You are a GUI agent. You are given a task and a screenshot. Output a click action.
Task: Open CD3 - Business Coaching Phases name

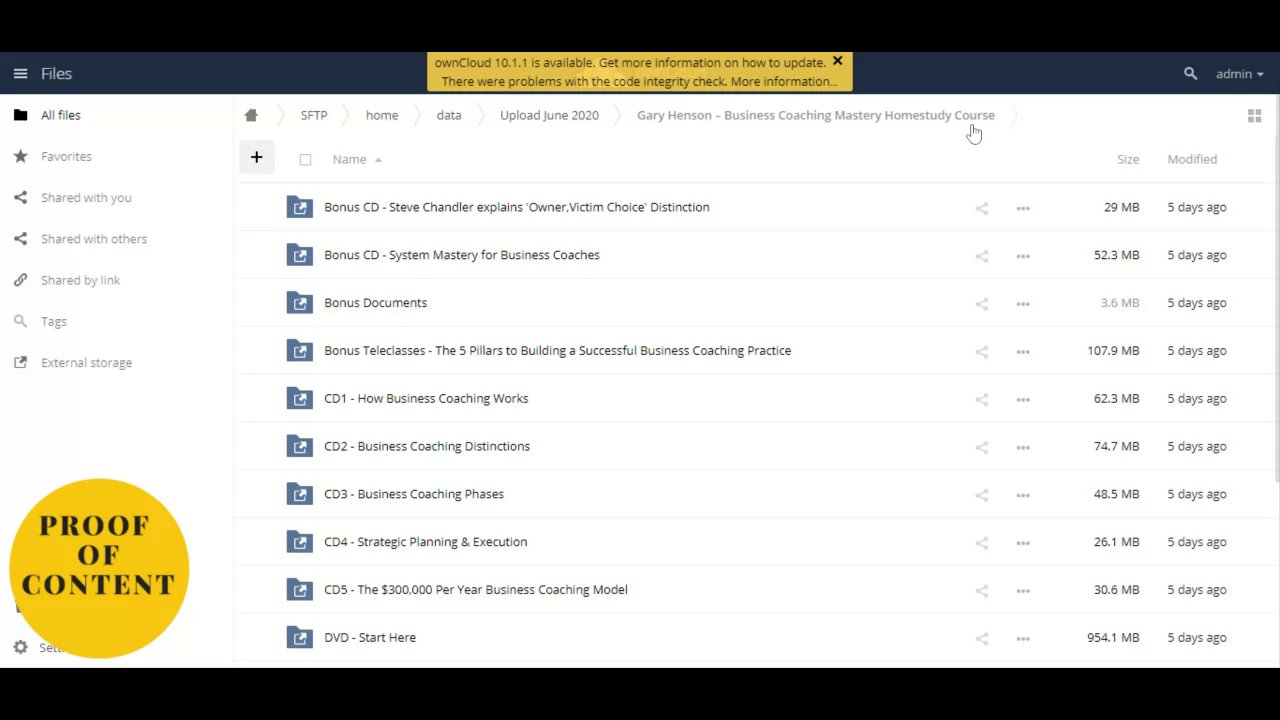pos(414,494)
